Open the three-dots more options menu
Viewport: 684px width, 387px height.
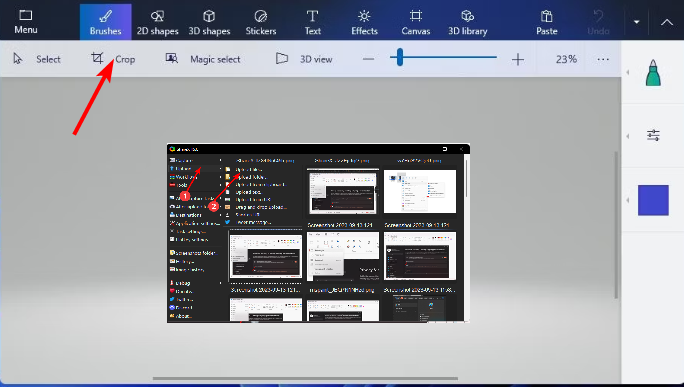[x=603, y=59]
